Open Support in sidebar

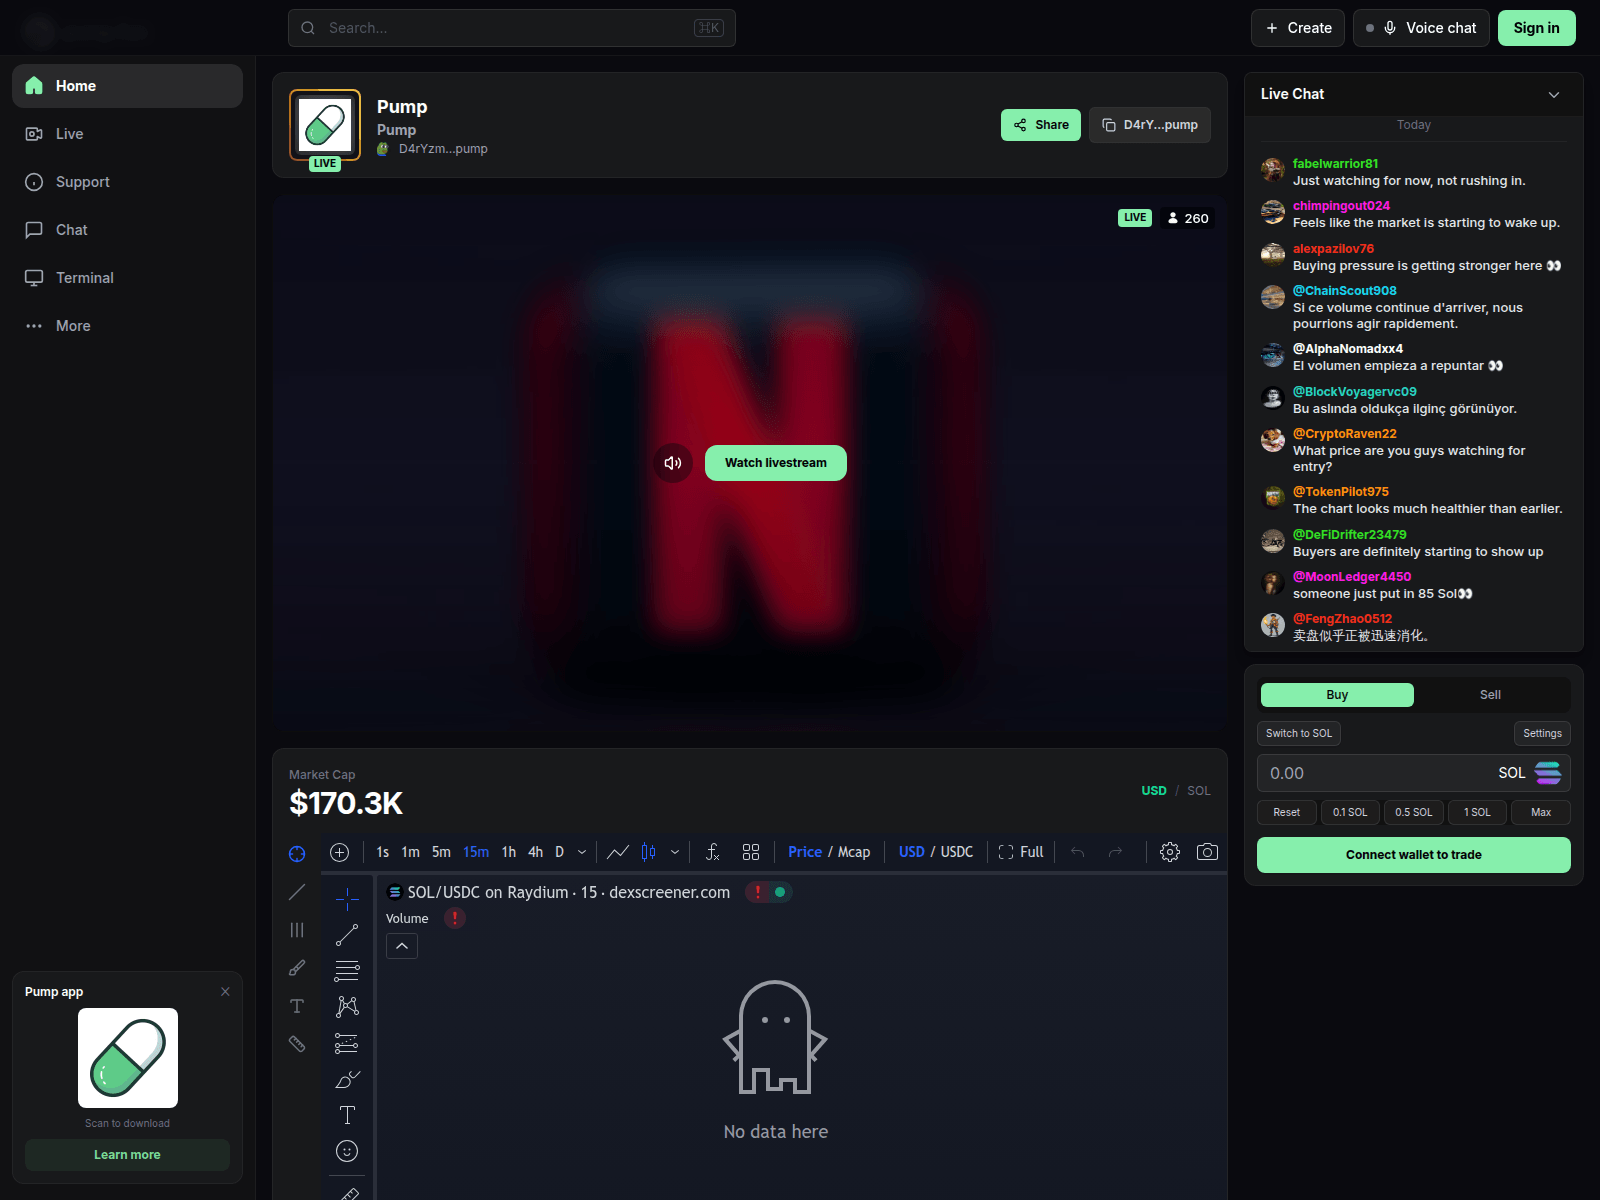[x=127, y=182]
